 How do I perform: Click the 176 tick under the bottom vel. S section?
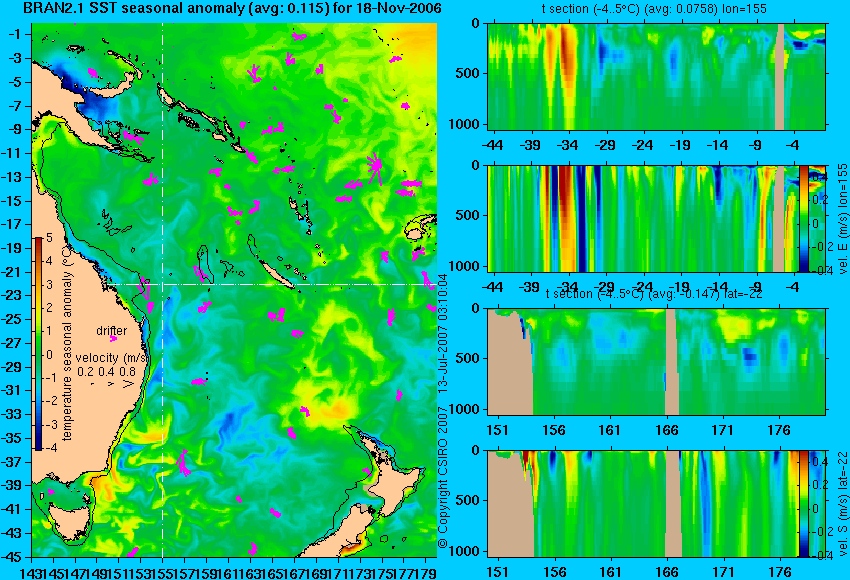tap(780, 572)
